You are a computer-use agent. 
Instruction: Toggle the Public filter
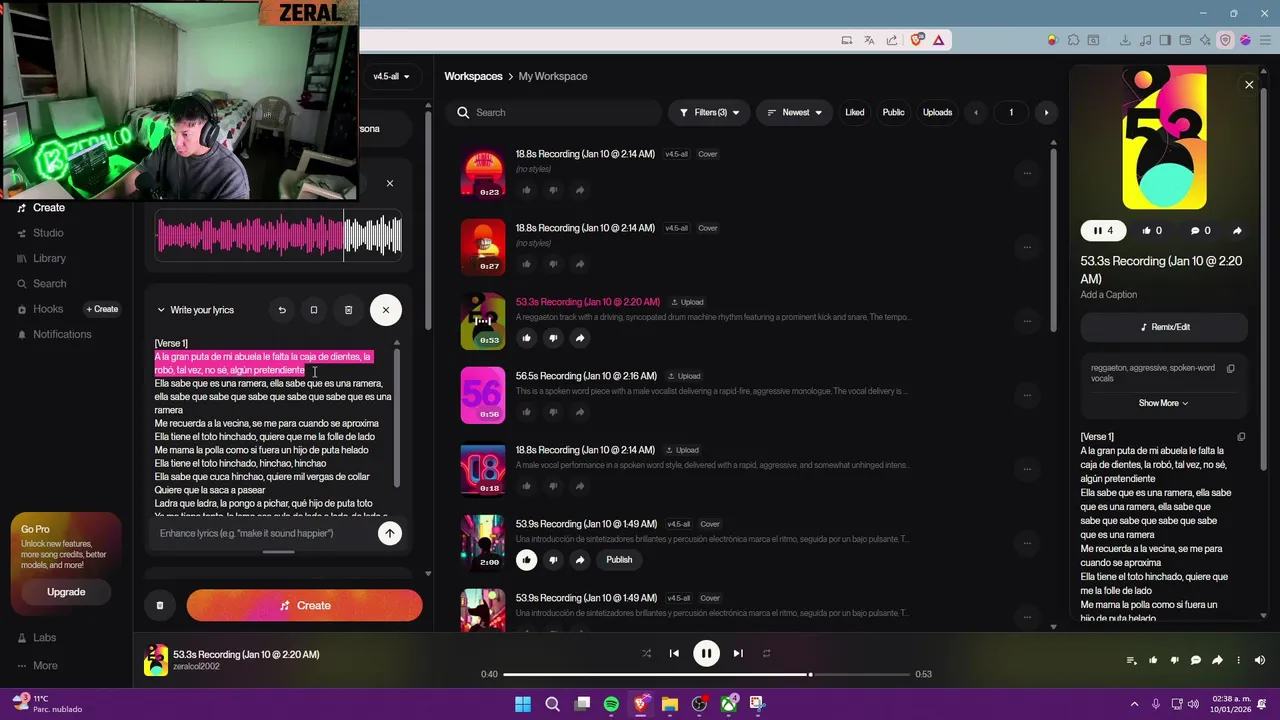(893, 113)
